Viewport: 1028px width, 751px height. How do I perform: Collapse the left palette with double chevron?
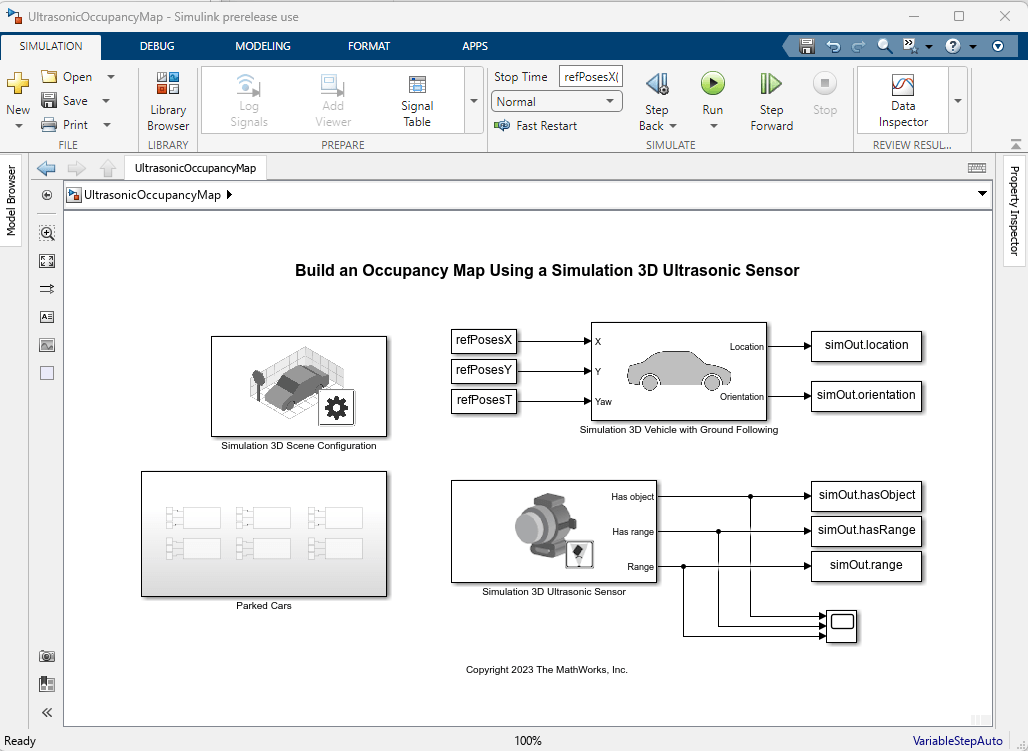47,713
